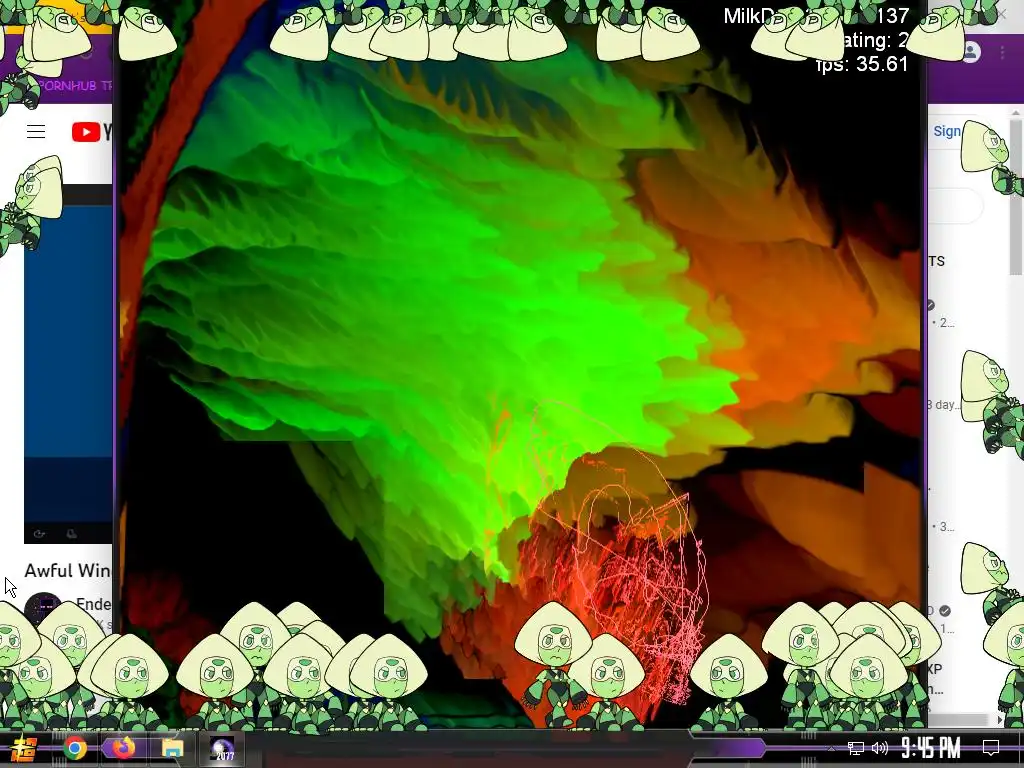Click the YouTube video player area
This screenshot has width=1024, height=768.
68,364
